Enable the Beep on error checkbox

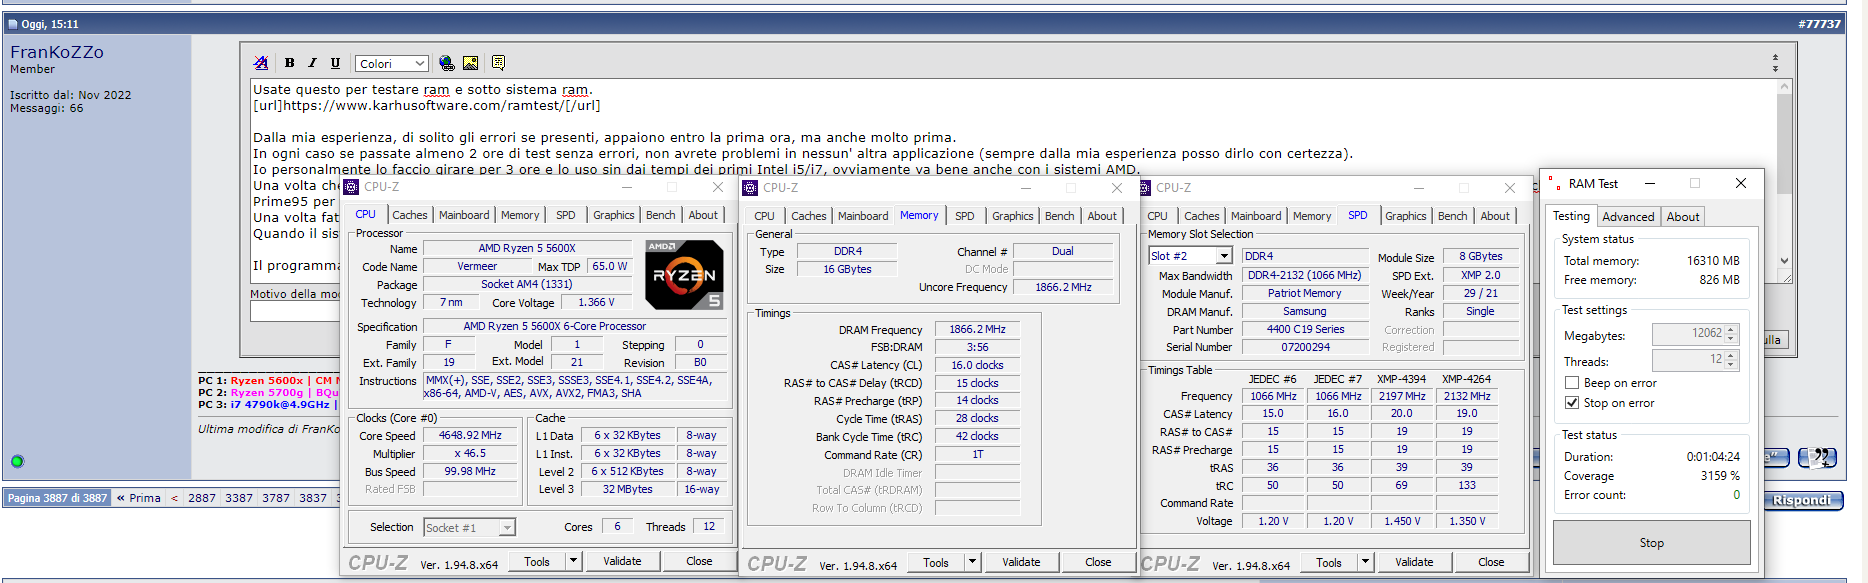click(x=1572, y=383)
